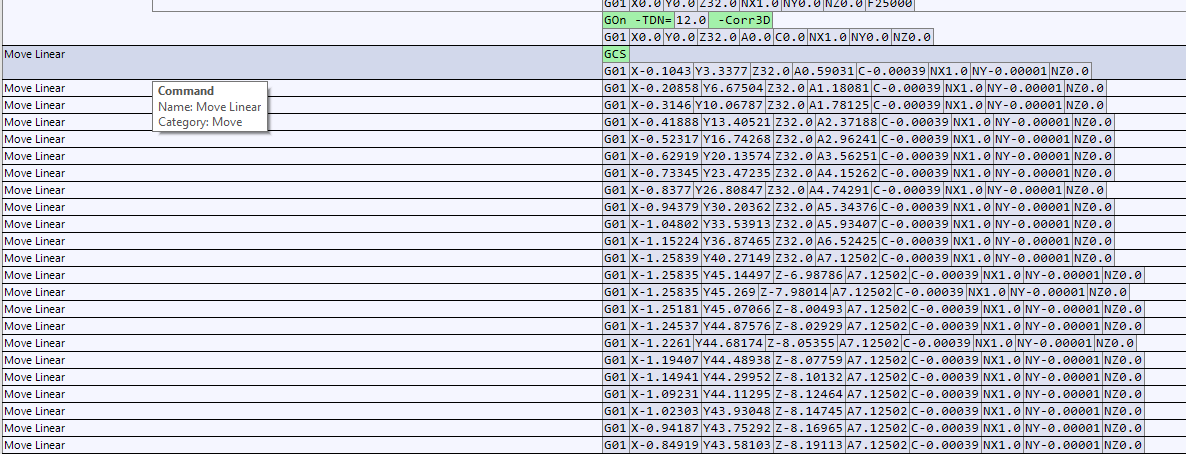The image size is (1186, 454).
Task: Select the A0.59031 cell
Action: 824,71
